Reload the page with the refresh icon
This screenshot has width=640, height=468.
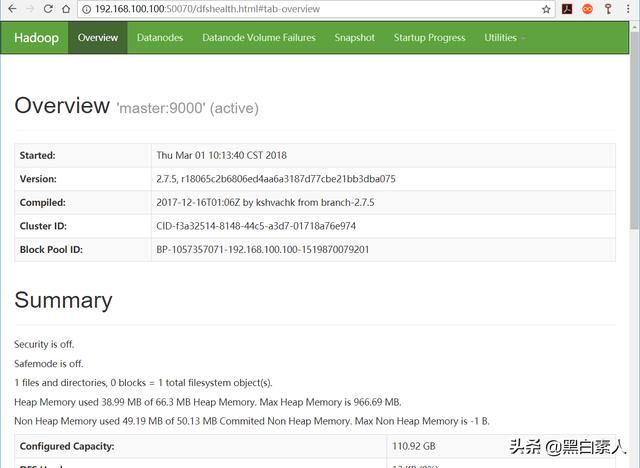(47, 9)
